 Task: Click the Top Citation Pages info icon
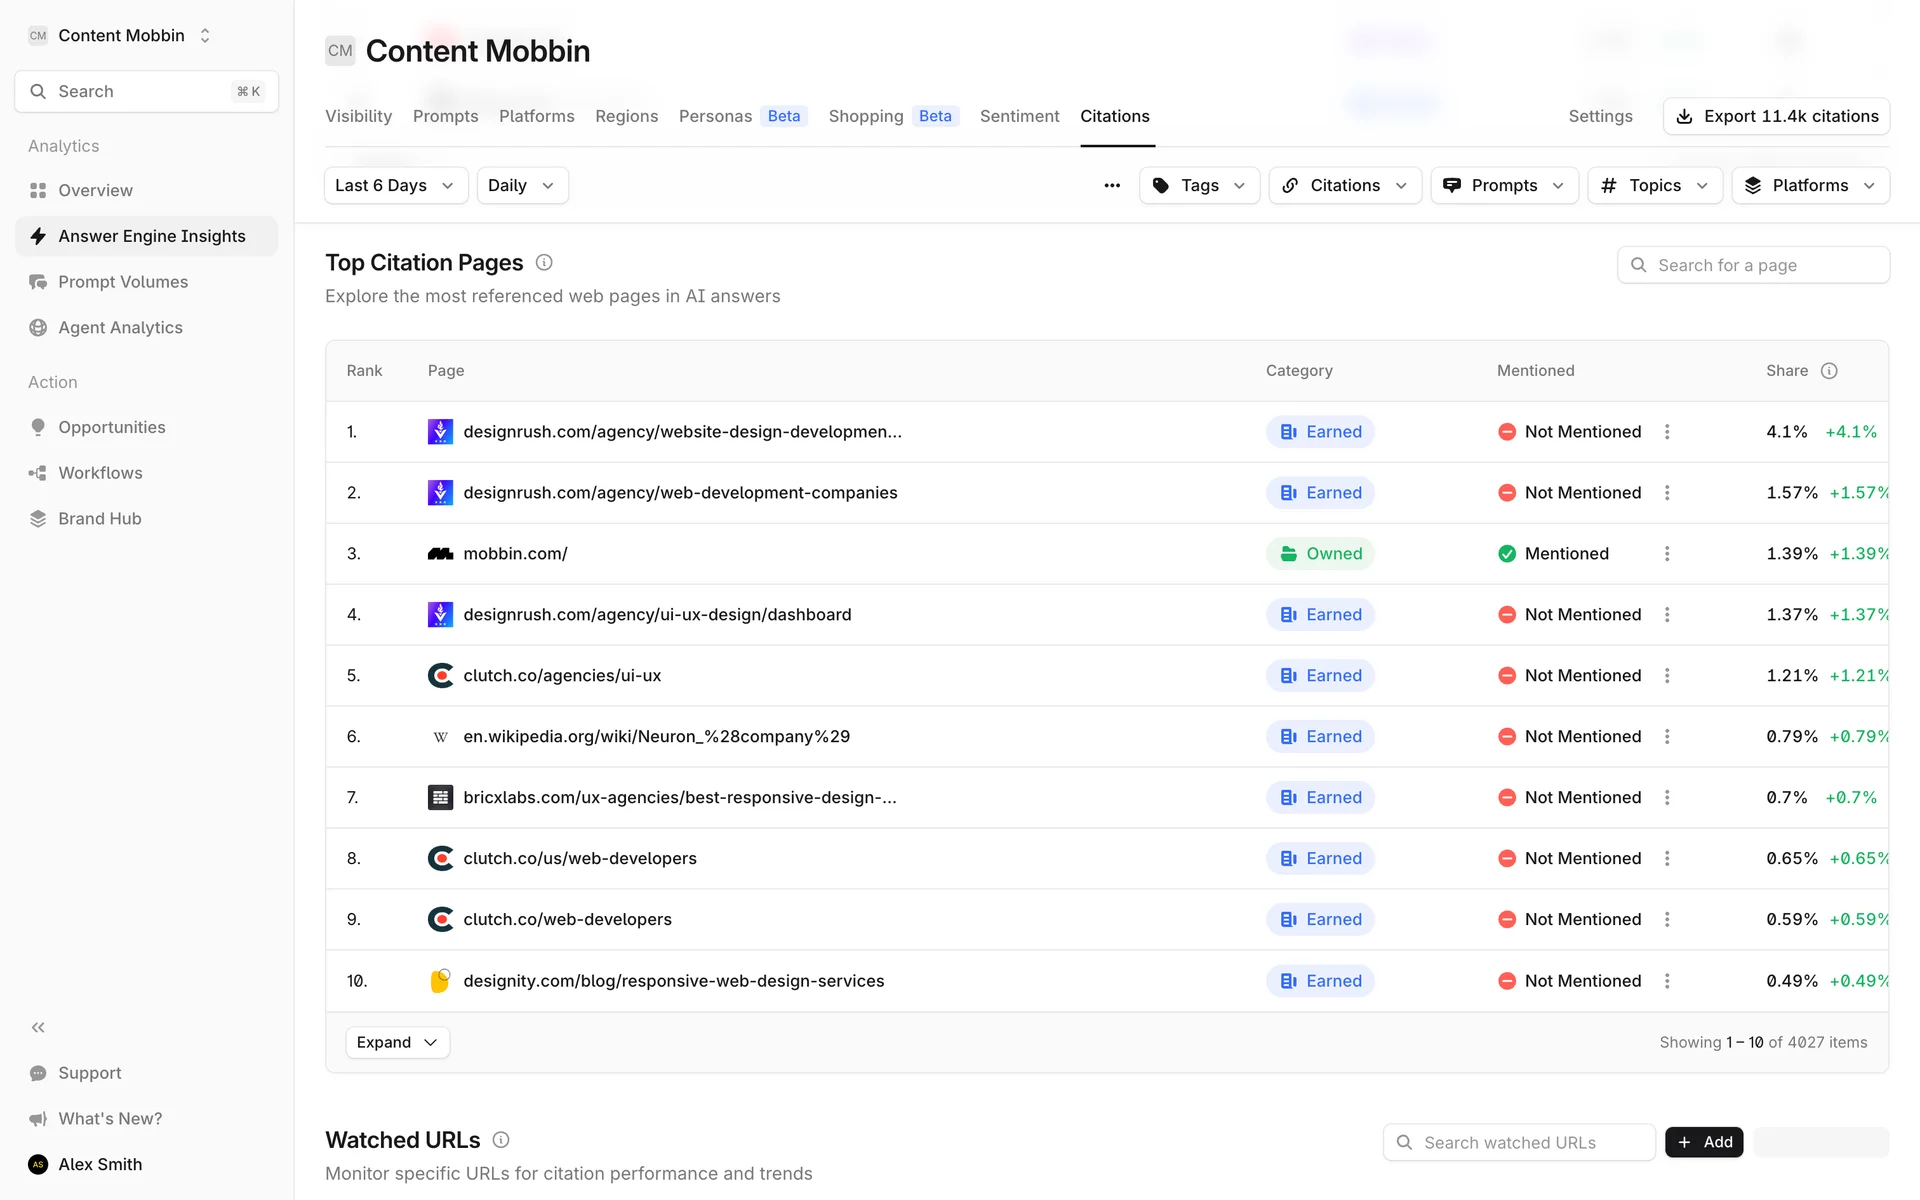(544, 263)
